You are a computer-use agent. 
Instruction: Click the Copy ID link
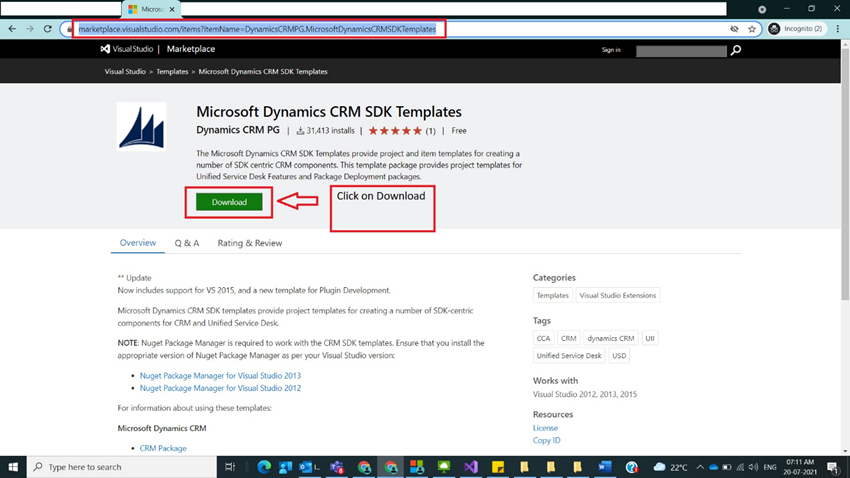(x=546, y=440)
